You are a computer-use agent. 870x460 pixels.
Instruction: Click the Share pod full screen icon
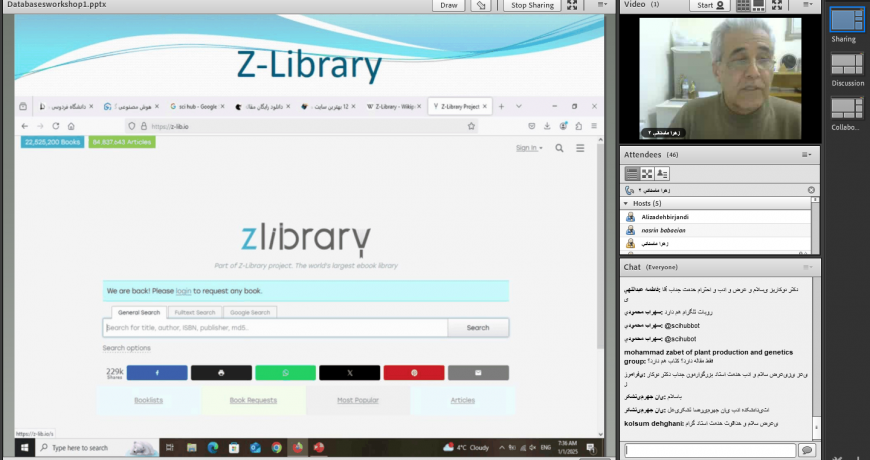pyautogui.click(x=572, y=4)
